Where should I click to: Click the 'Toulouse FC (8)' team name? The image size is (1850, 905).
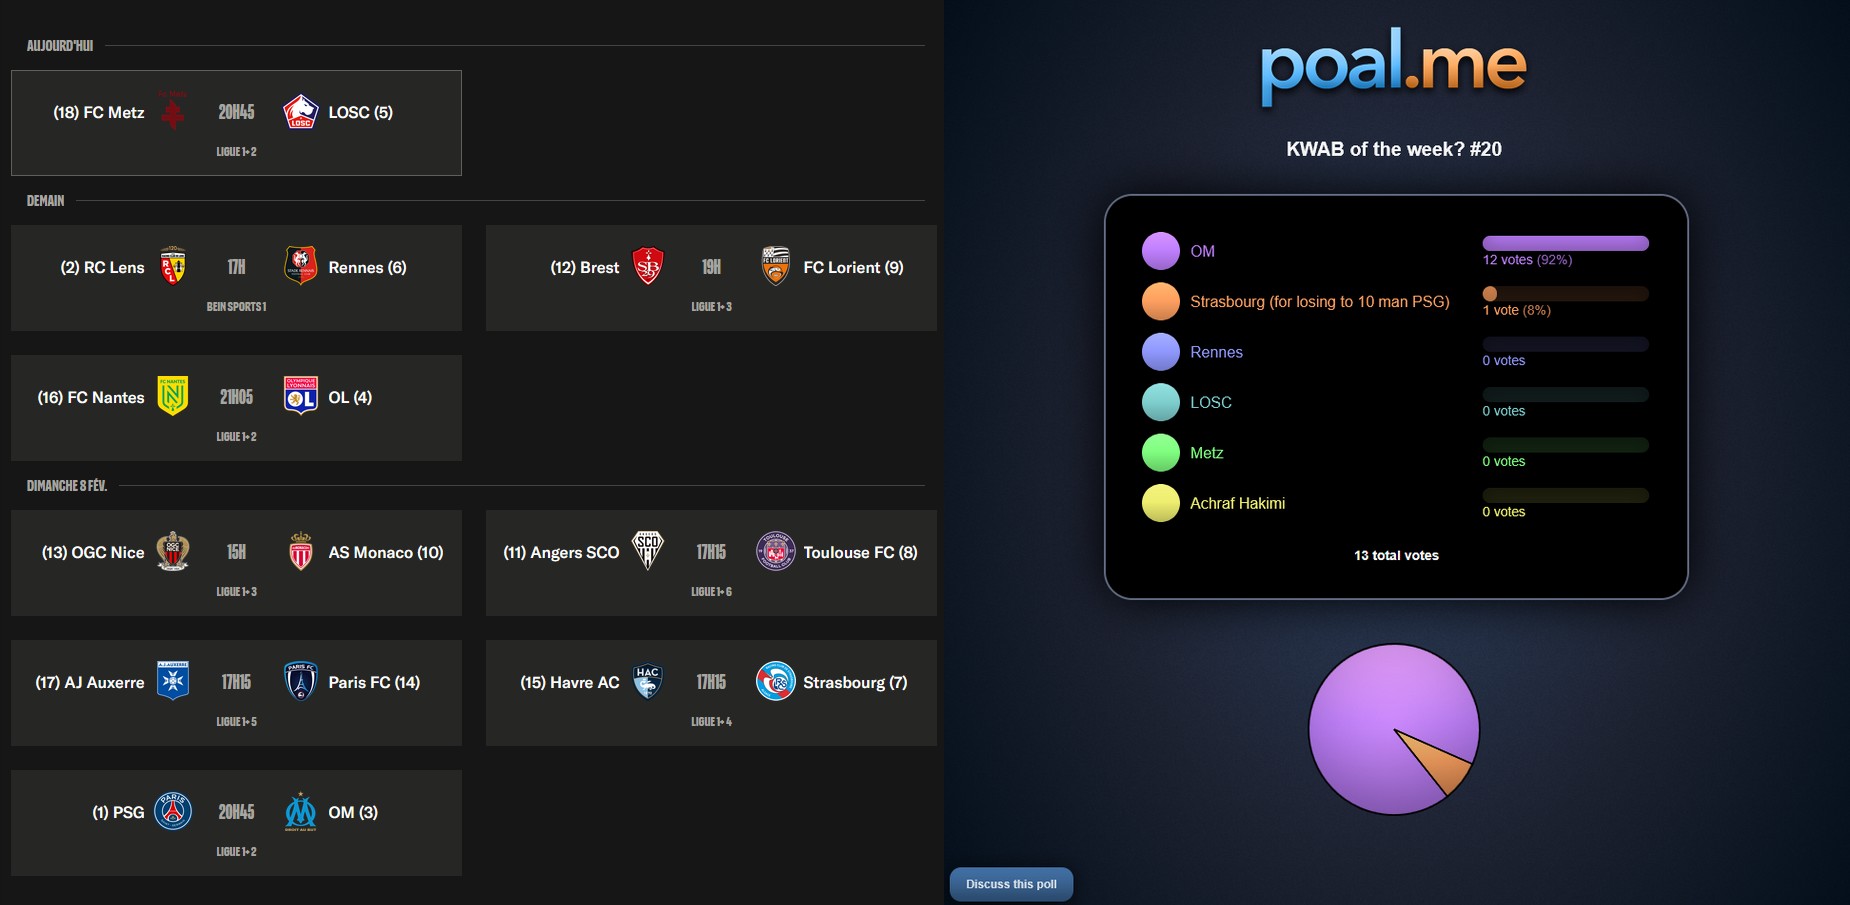point(860,552)
